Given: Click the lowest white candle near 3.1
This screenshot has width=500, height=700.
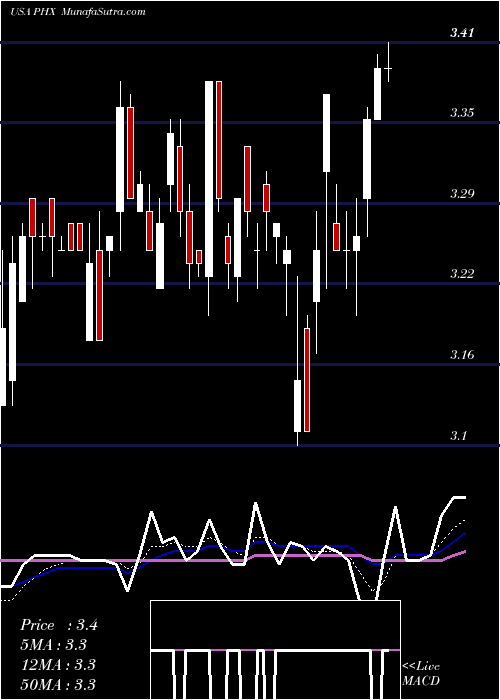Looking at the screenshot, I should point(297,406).
